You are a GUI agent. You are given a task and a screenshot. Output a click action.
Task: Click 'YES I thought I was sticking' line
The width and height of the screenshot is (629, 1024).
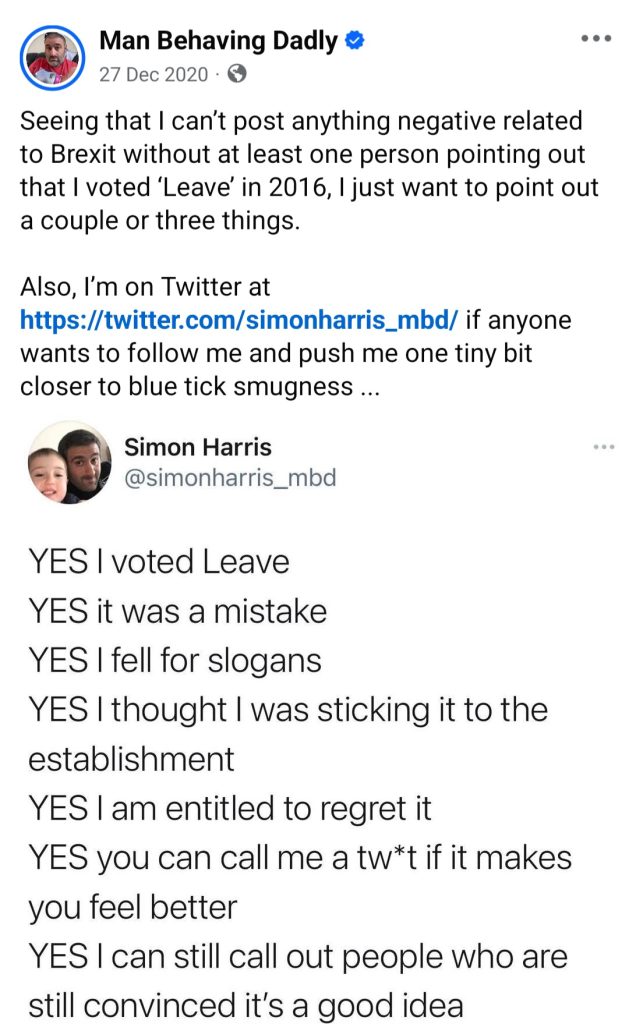click(x=288, y=710)
